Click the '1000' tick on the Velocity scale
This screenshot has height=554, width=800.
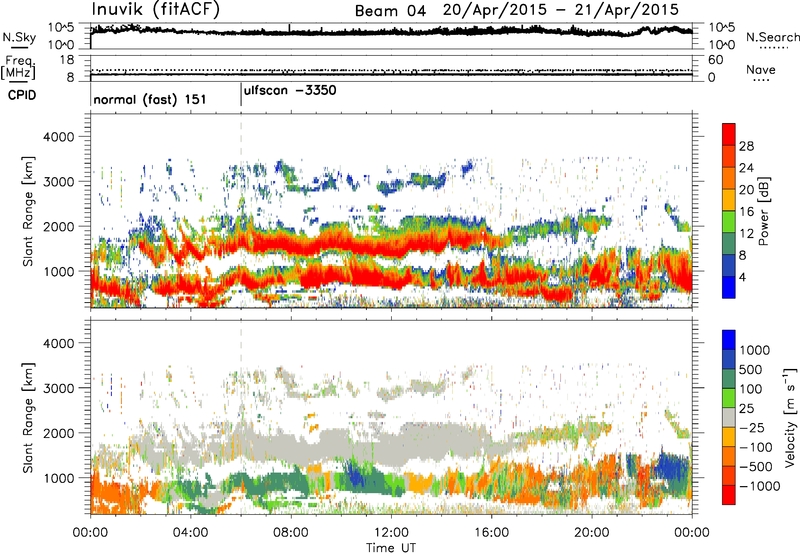(x=755, y=350)
